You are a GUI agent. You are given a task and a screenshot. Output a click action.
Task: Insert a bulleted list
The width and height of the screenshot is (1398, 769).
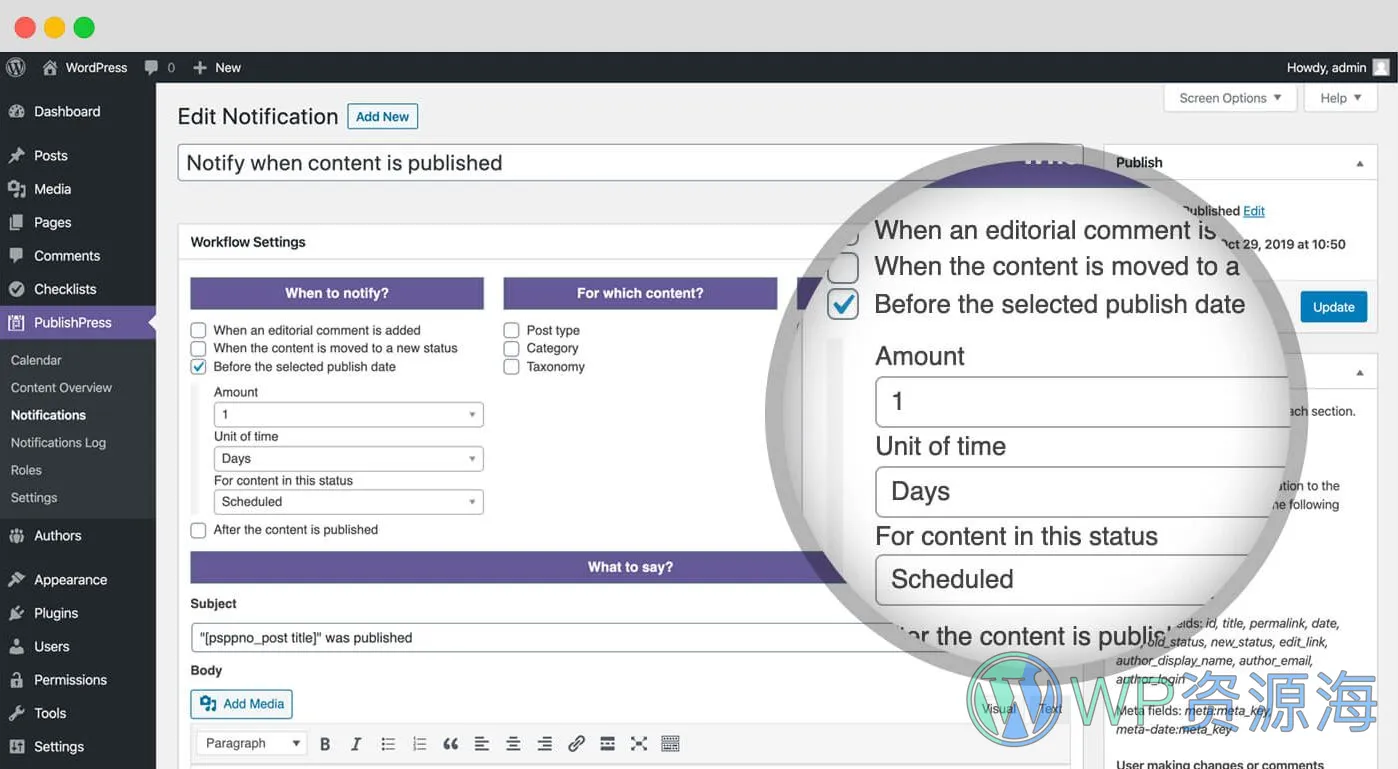click(x=388, y=744)
